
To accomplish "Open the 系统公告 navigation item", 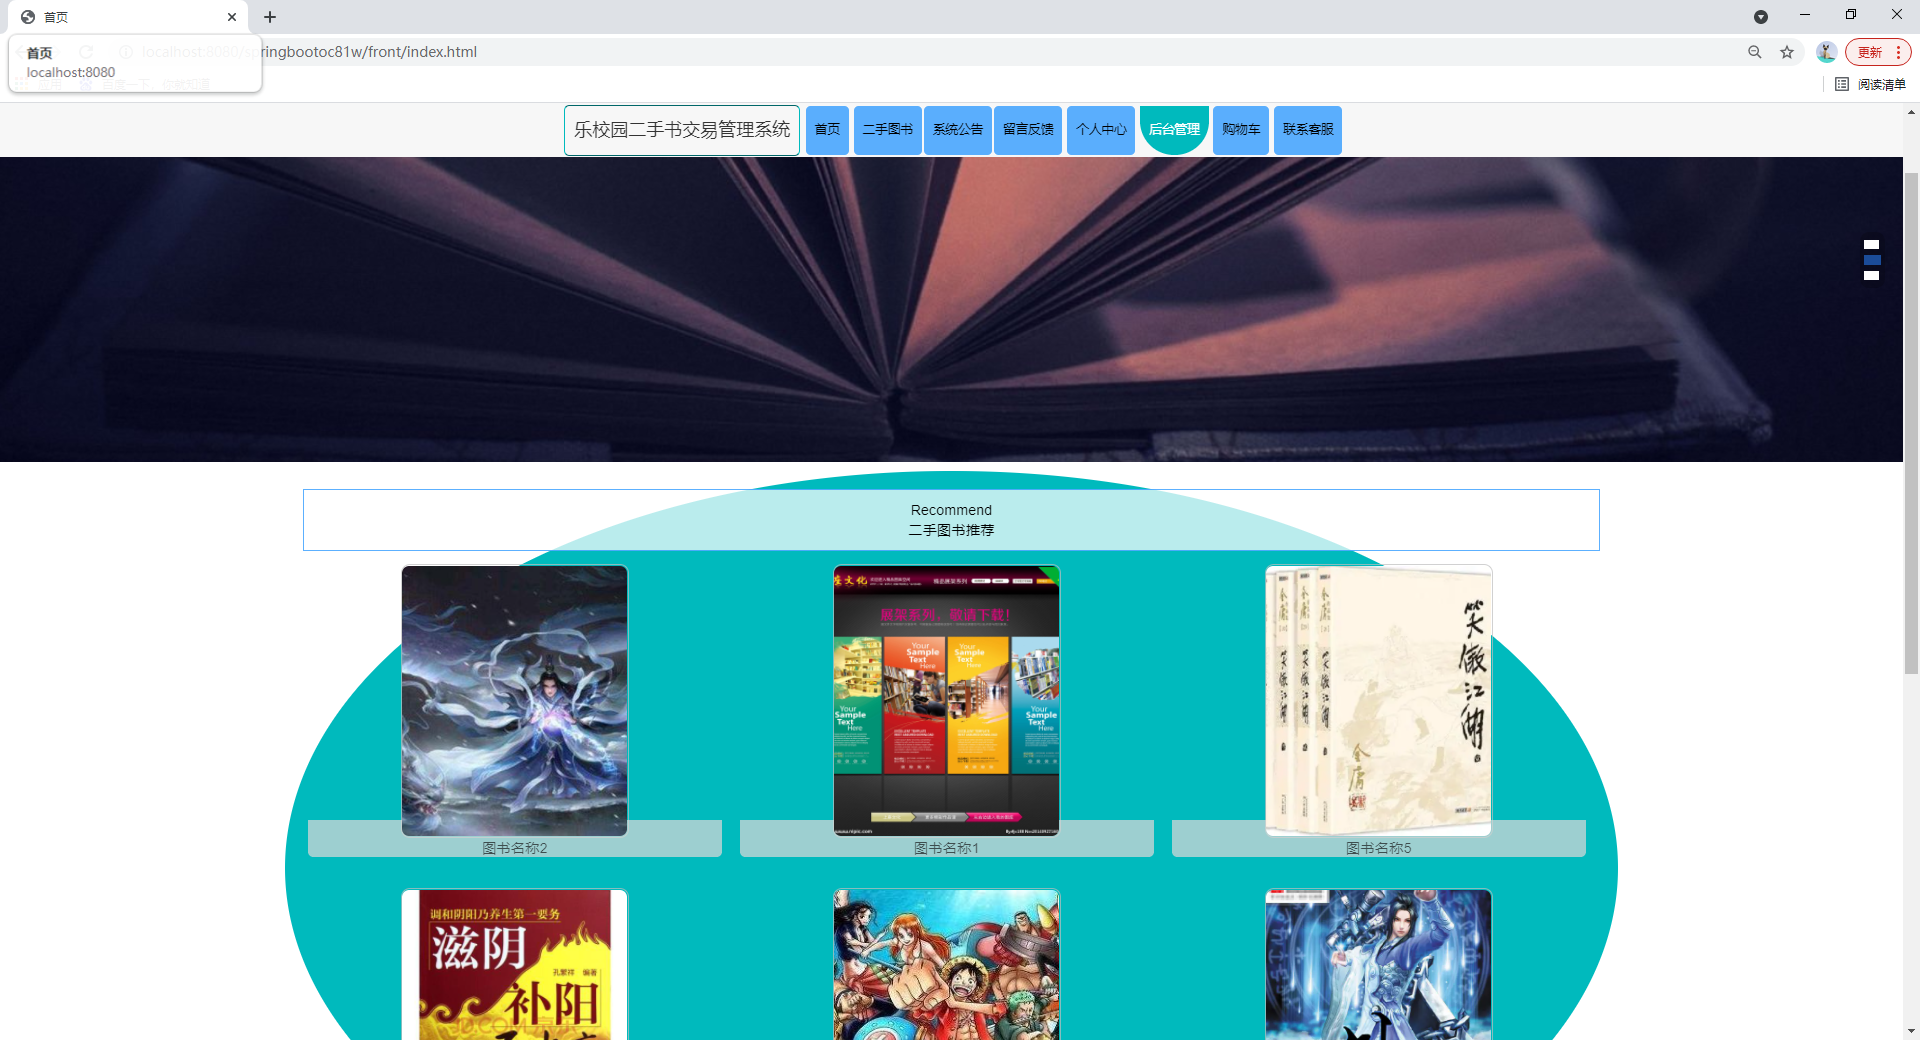I will coord(958,130).
